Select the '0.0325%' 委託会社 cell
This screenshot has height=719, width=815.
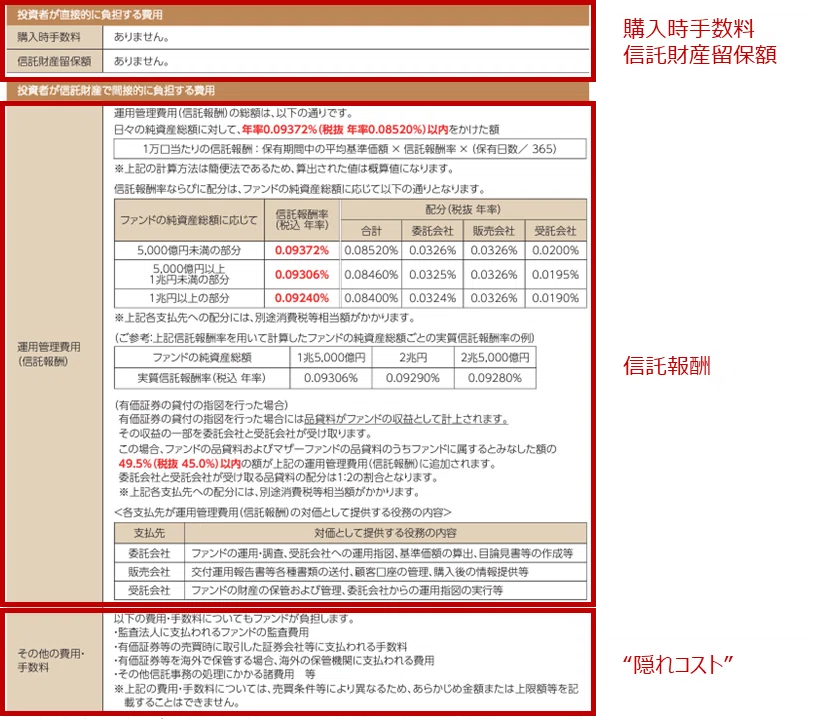[x=432, y=274]
